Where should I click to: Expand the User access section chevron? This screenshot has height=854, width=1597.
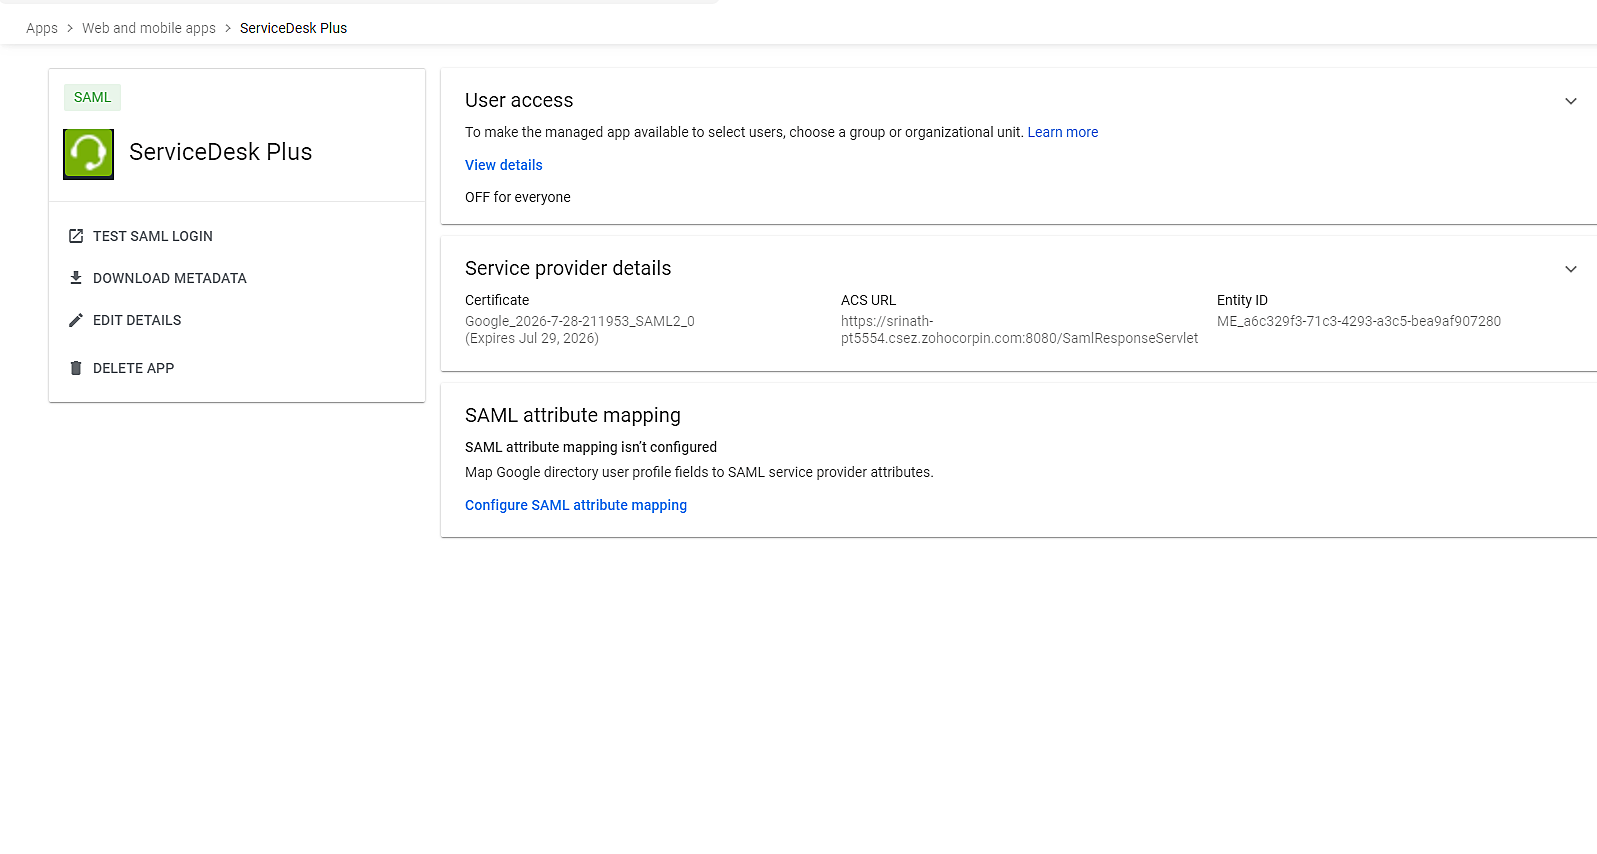coord(1571,101)
